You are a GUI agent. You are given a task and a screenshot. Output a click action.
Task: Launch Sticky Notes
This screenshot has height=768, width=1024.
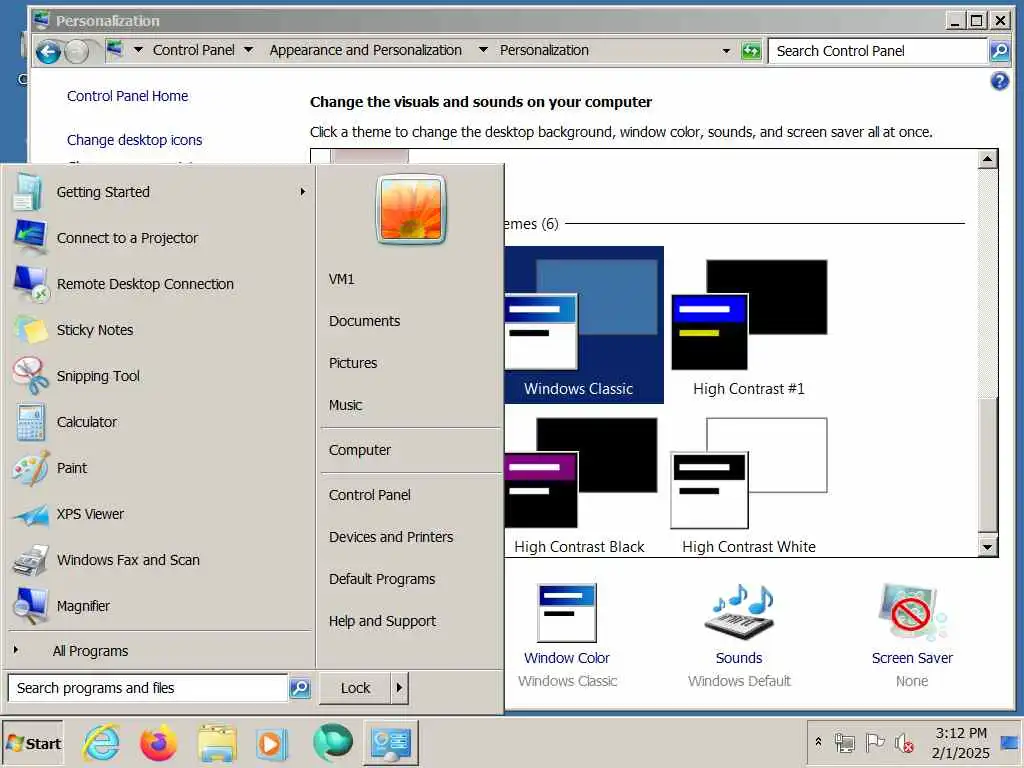pos(159,330)
